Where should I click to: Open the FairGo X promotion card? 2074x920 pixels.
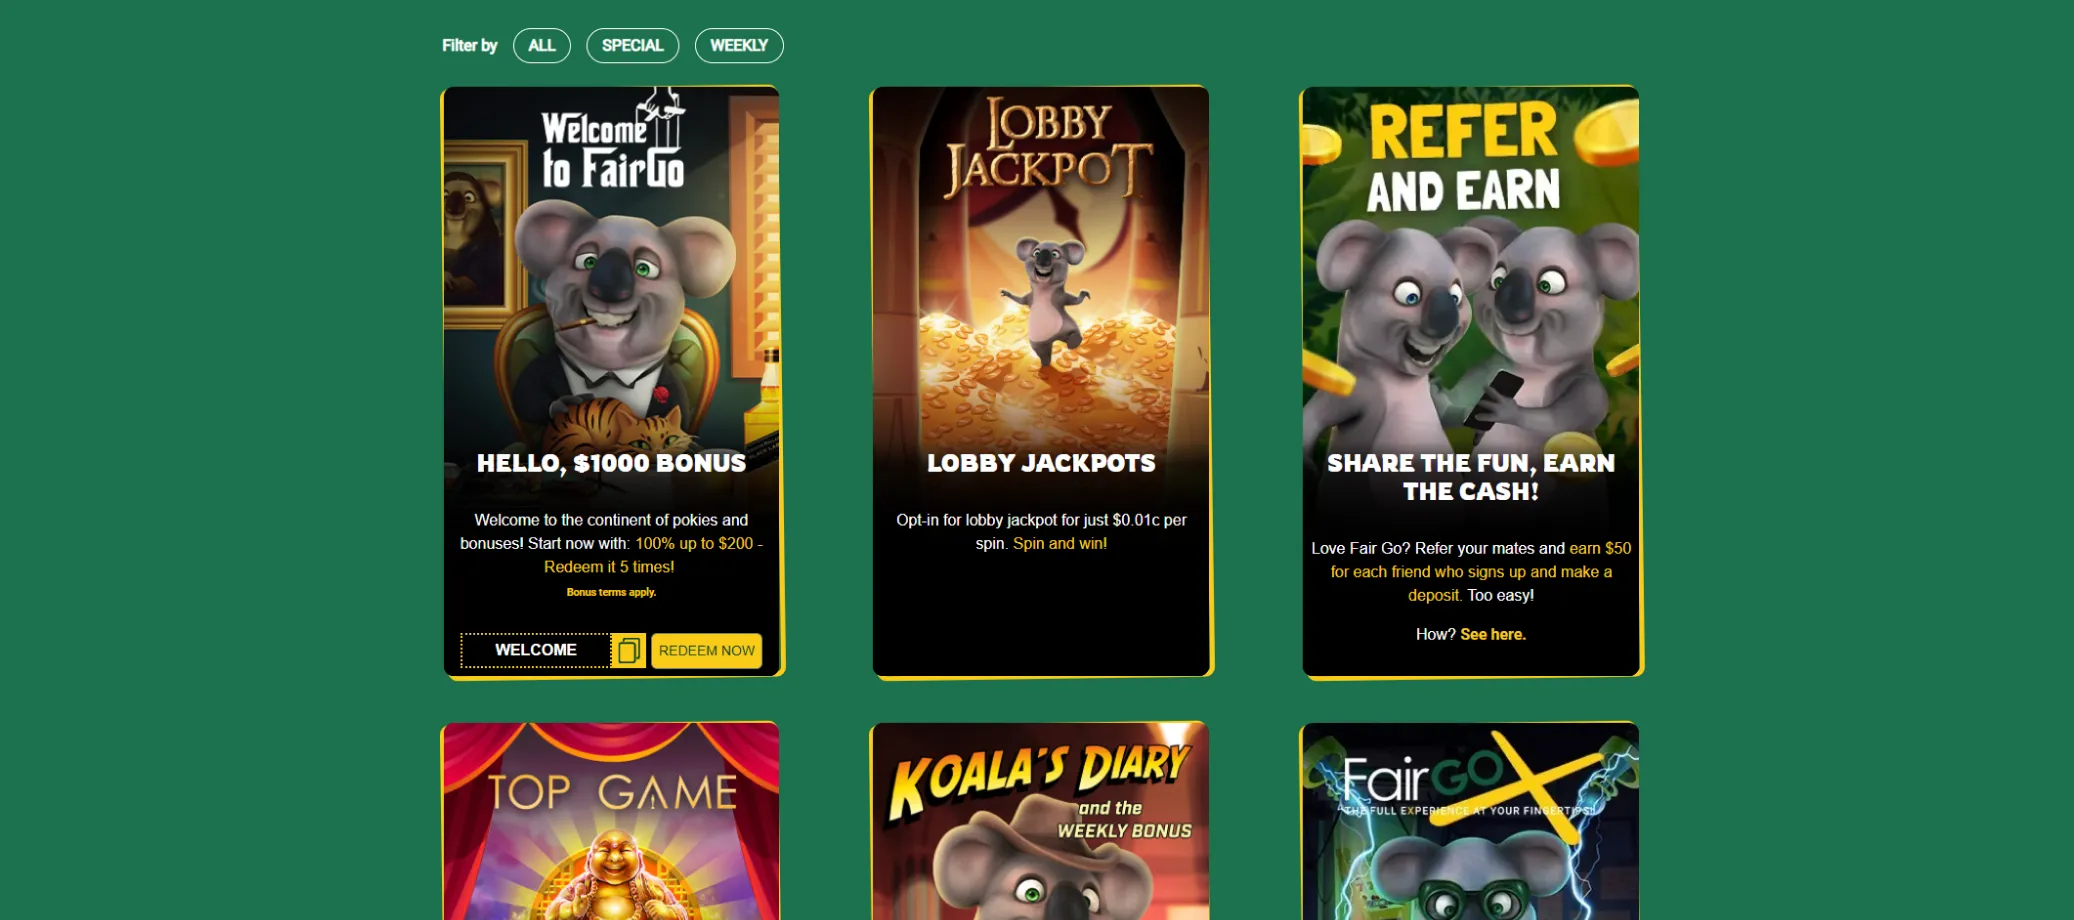pos(1471,821)
